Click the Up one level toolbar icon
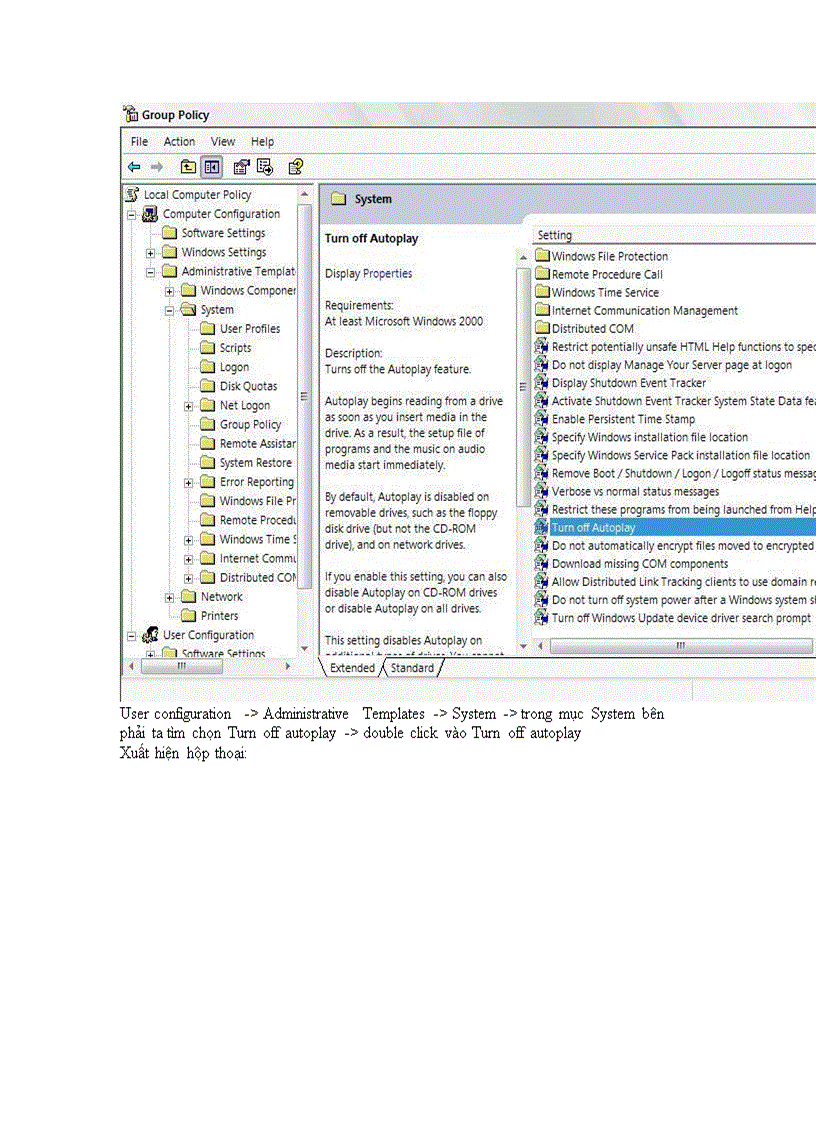 pyautogui.click(x=188, y=167)
